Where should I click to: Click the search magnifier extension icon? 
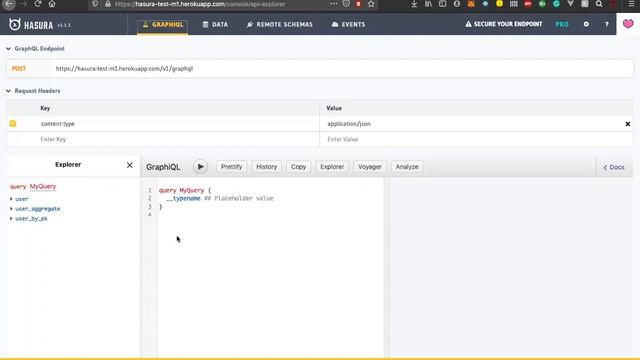pyautogui.click(x=599, y=4)
